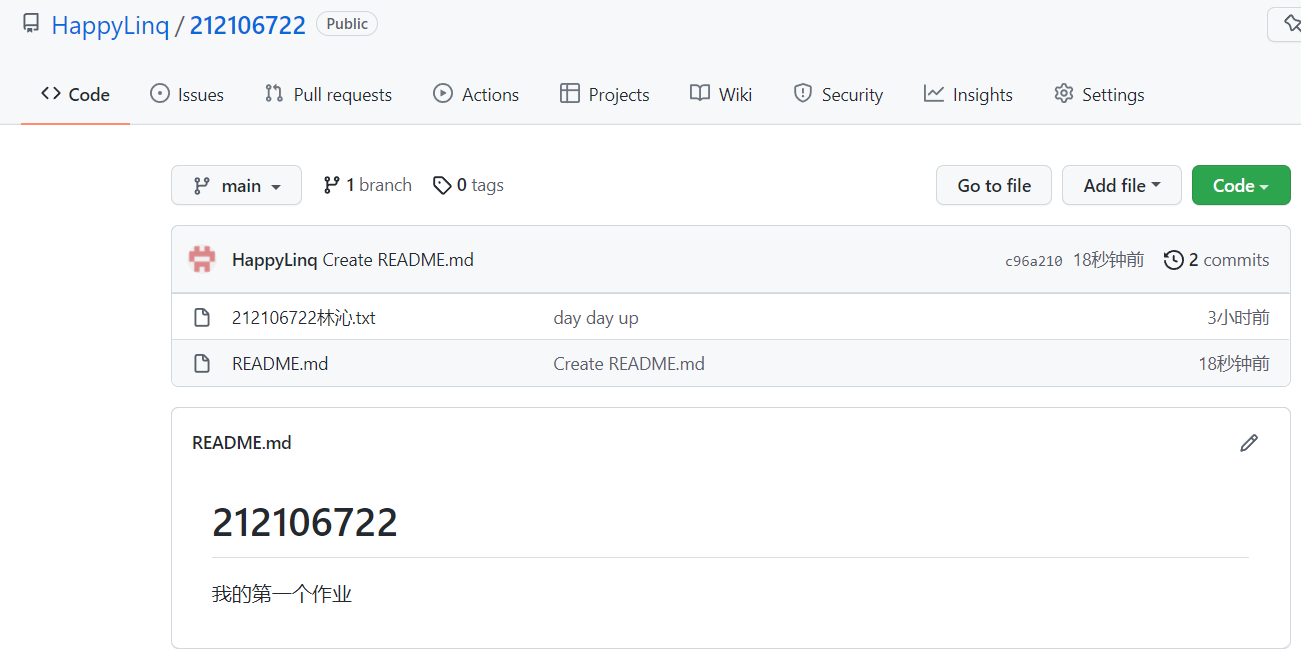Open the Wiki tab
This screenshot has height=655, width=1301.
(x=721, y=94)
